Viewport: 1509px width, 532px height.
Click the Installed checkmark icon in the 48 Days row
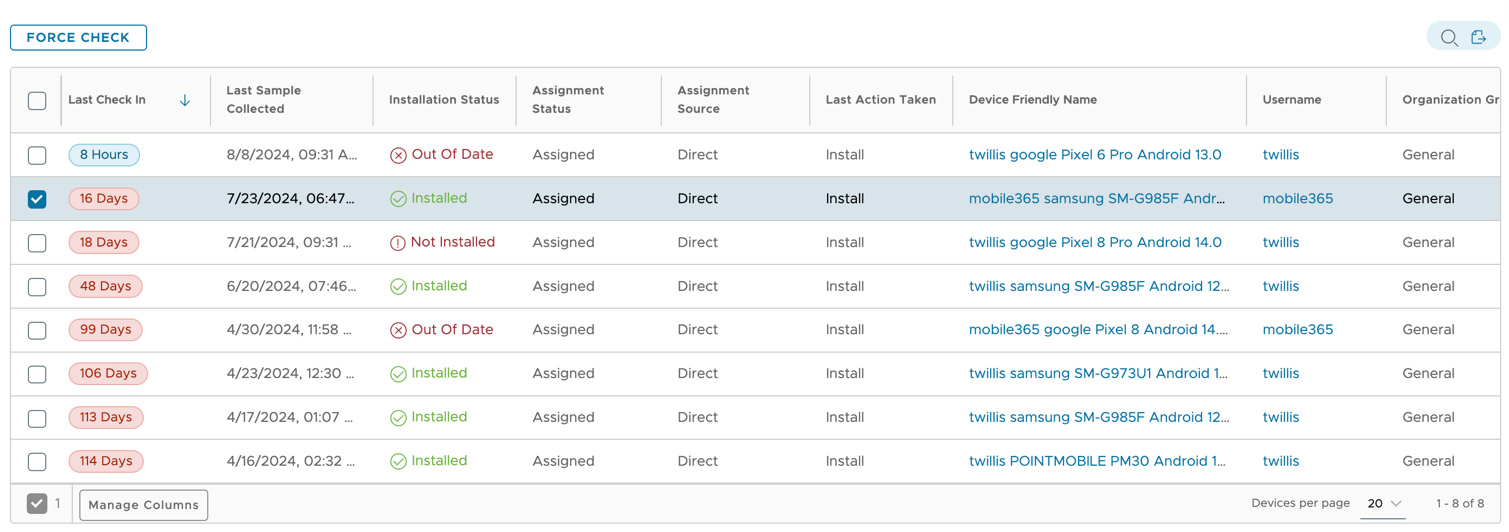(x=398, y=287)
